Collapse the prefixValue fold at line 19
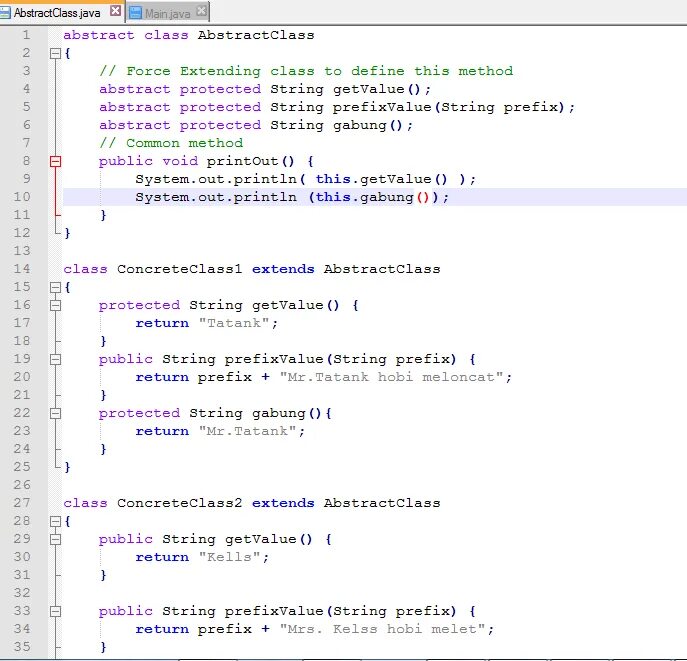Viewport: 687px width, 661px height. pos(55,359)
